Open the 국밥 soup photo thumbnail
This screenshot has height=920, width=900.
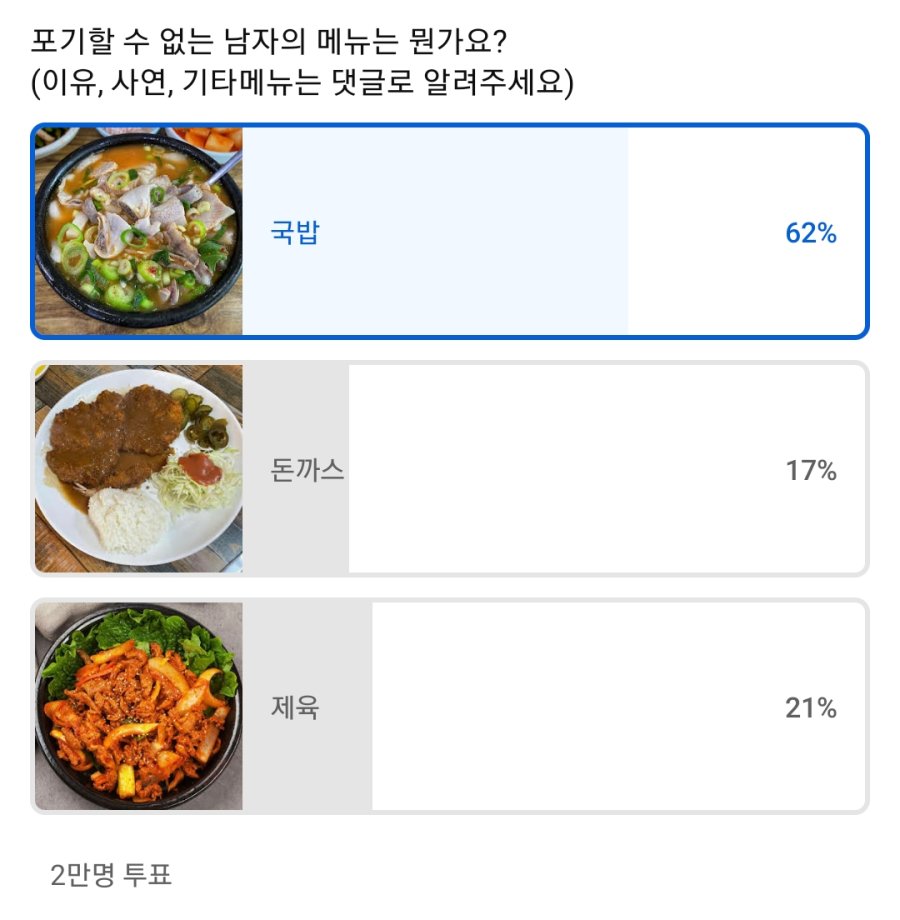[x=138, y=230]
